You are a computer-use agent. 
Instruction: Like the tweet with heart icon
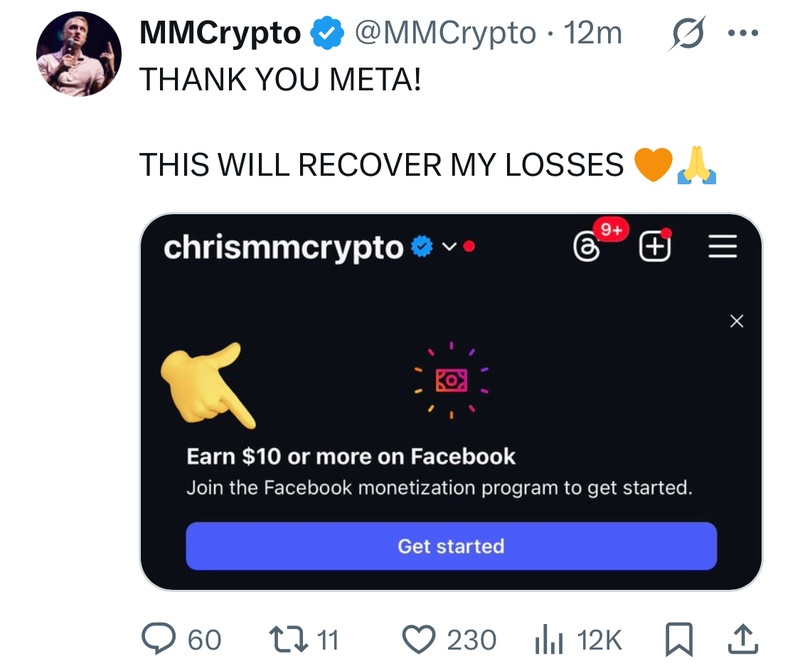point(419,639)
